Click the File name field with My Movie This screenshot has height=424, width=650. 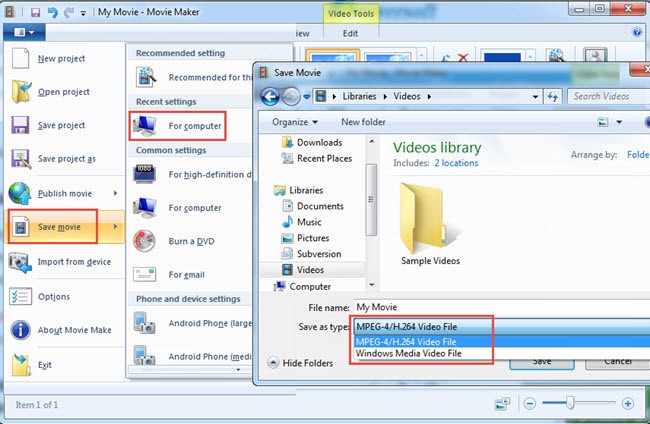[x=502, y=307]
